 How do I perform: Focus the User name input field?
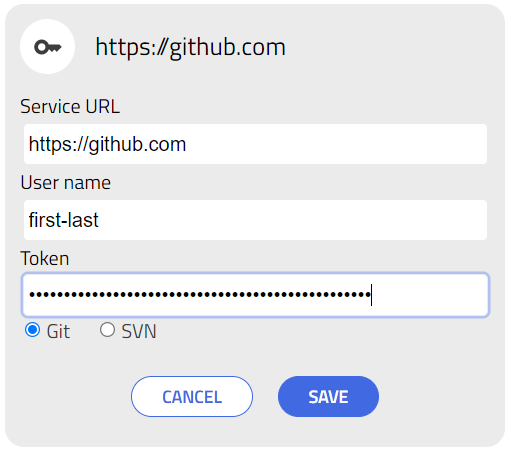[255, 220]
